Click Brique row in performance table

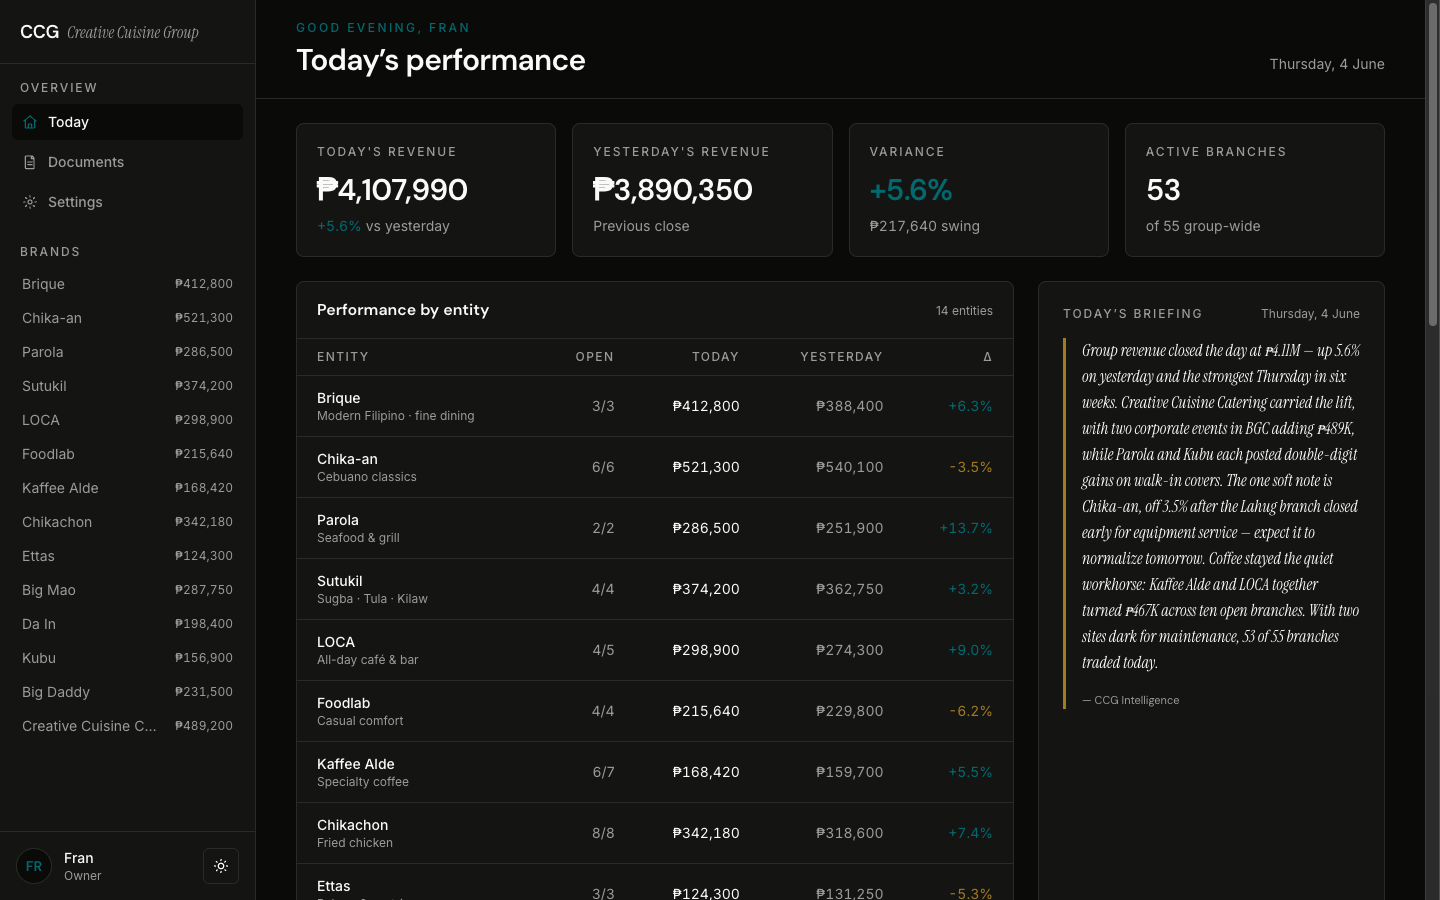(655, 406)
